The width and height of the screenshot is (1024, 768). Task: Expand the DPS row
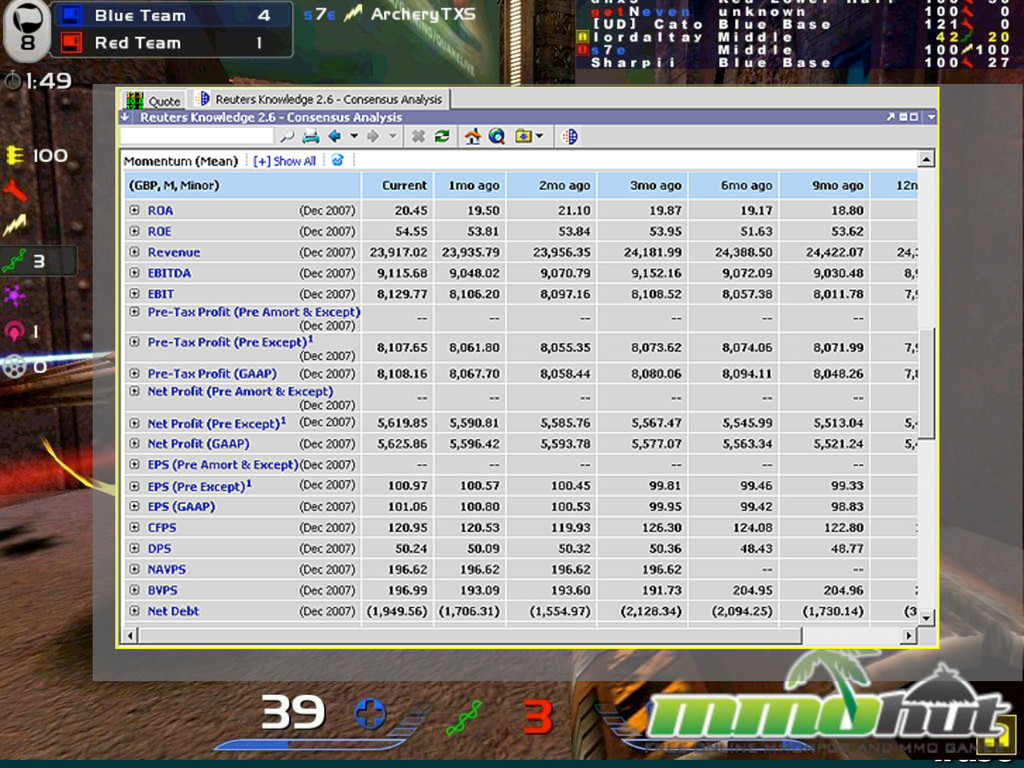(x=135, y=548)
